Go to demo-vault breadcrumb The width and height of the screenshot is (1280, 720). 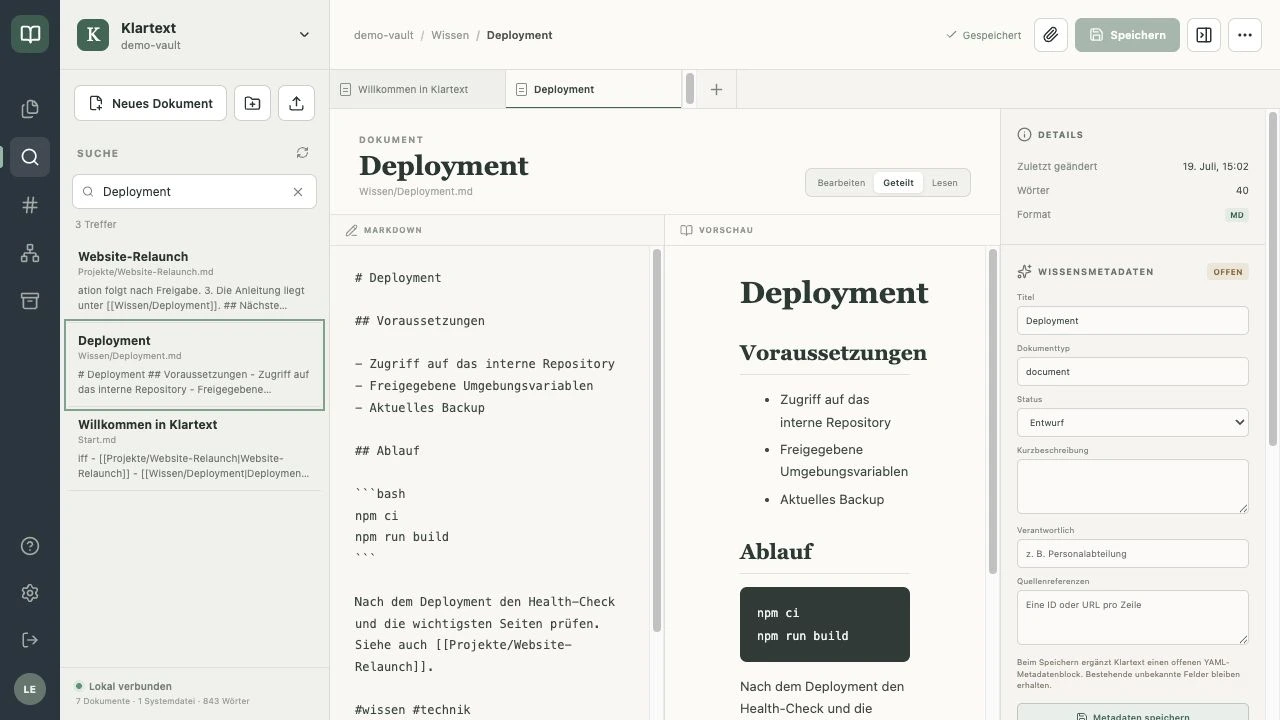pyautogui.click(x=383, y=35)
